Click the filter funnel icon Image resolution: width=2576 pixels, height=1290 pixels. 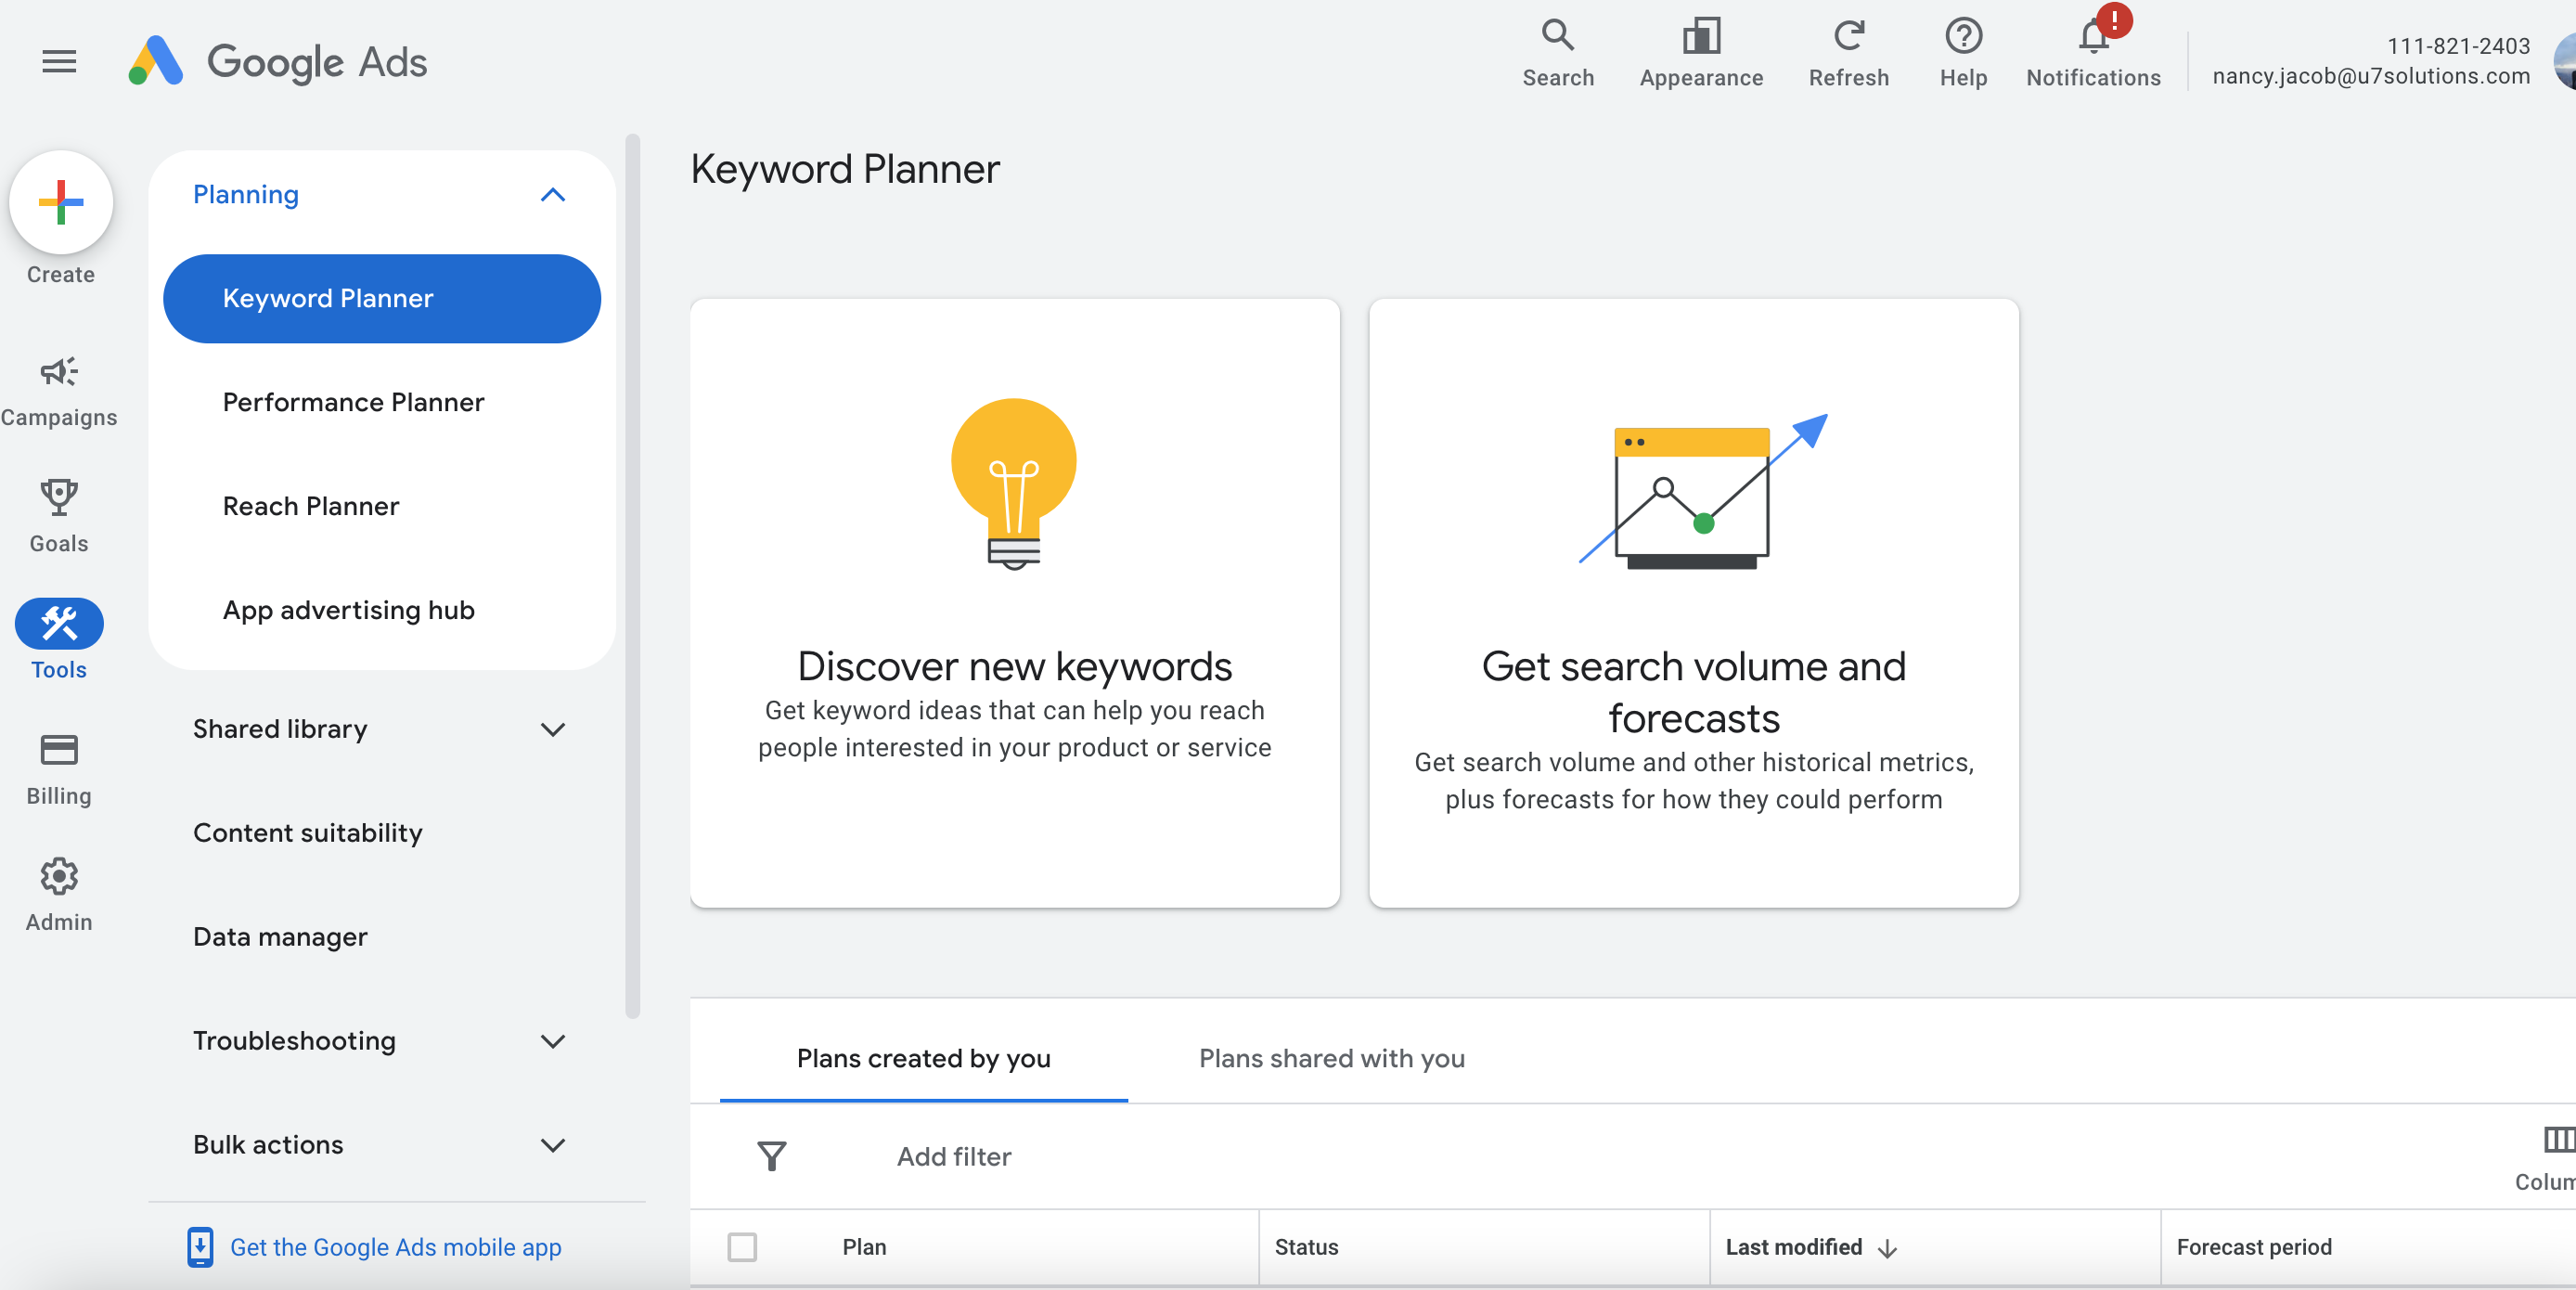(771, 1156)
